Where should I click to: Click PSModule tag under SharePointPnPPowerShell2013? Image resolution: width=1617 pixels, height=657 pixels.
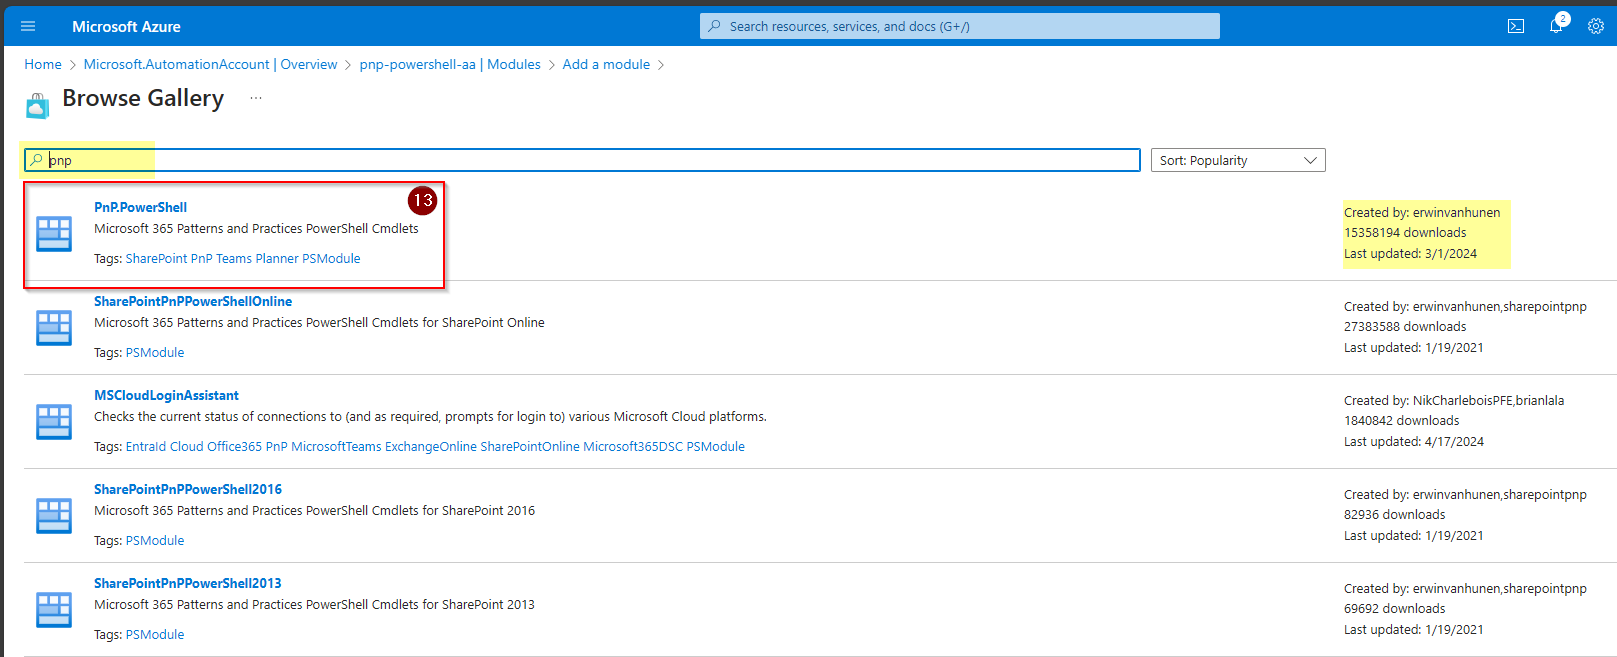pos(155,634)
